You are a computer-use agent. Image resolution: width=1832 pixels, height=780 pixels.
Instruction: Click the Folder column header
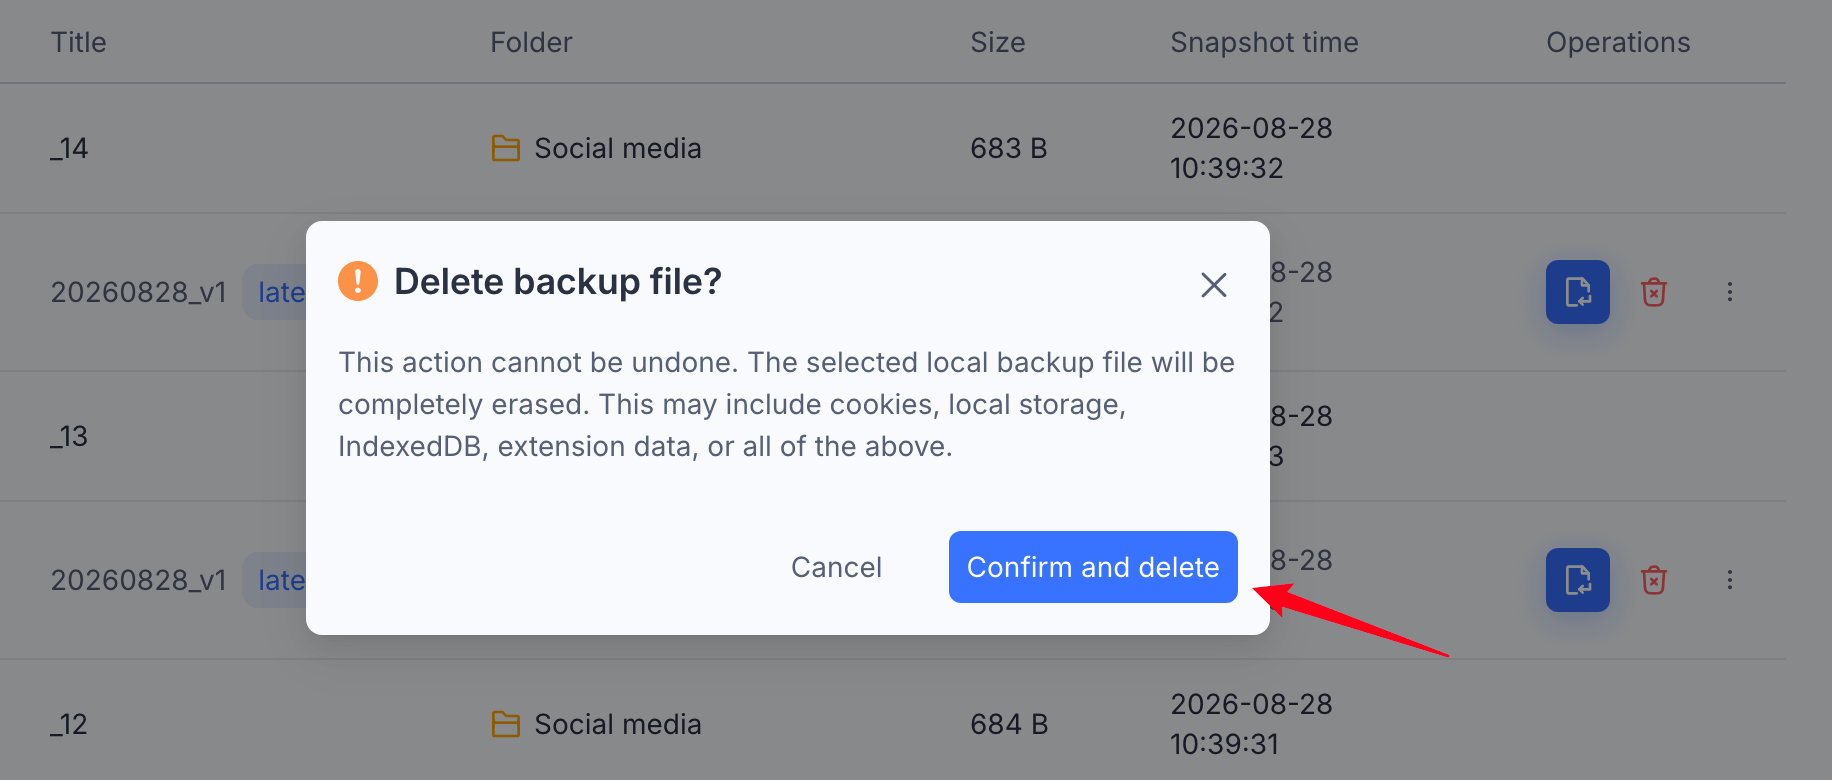[531, 42]
